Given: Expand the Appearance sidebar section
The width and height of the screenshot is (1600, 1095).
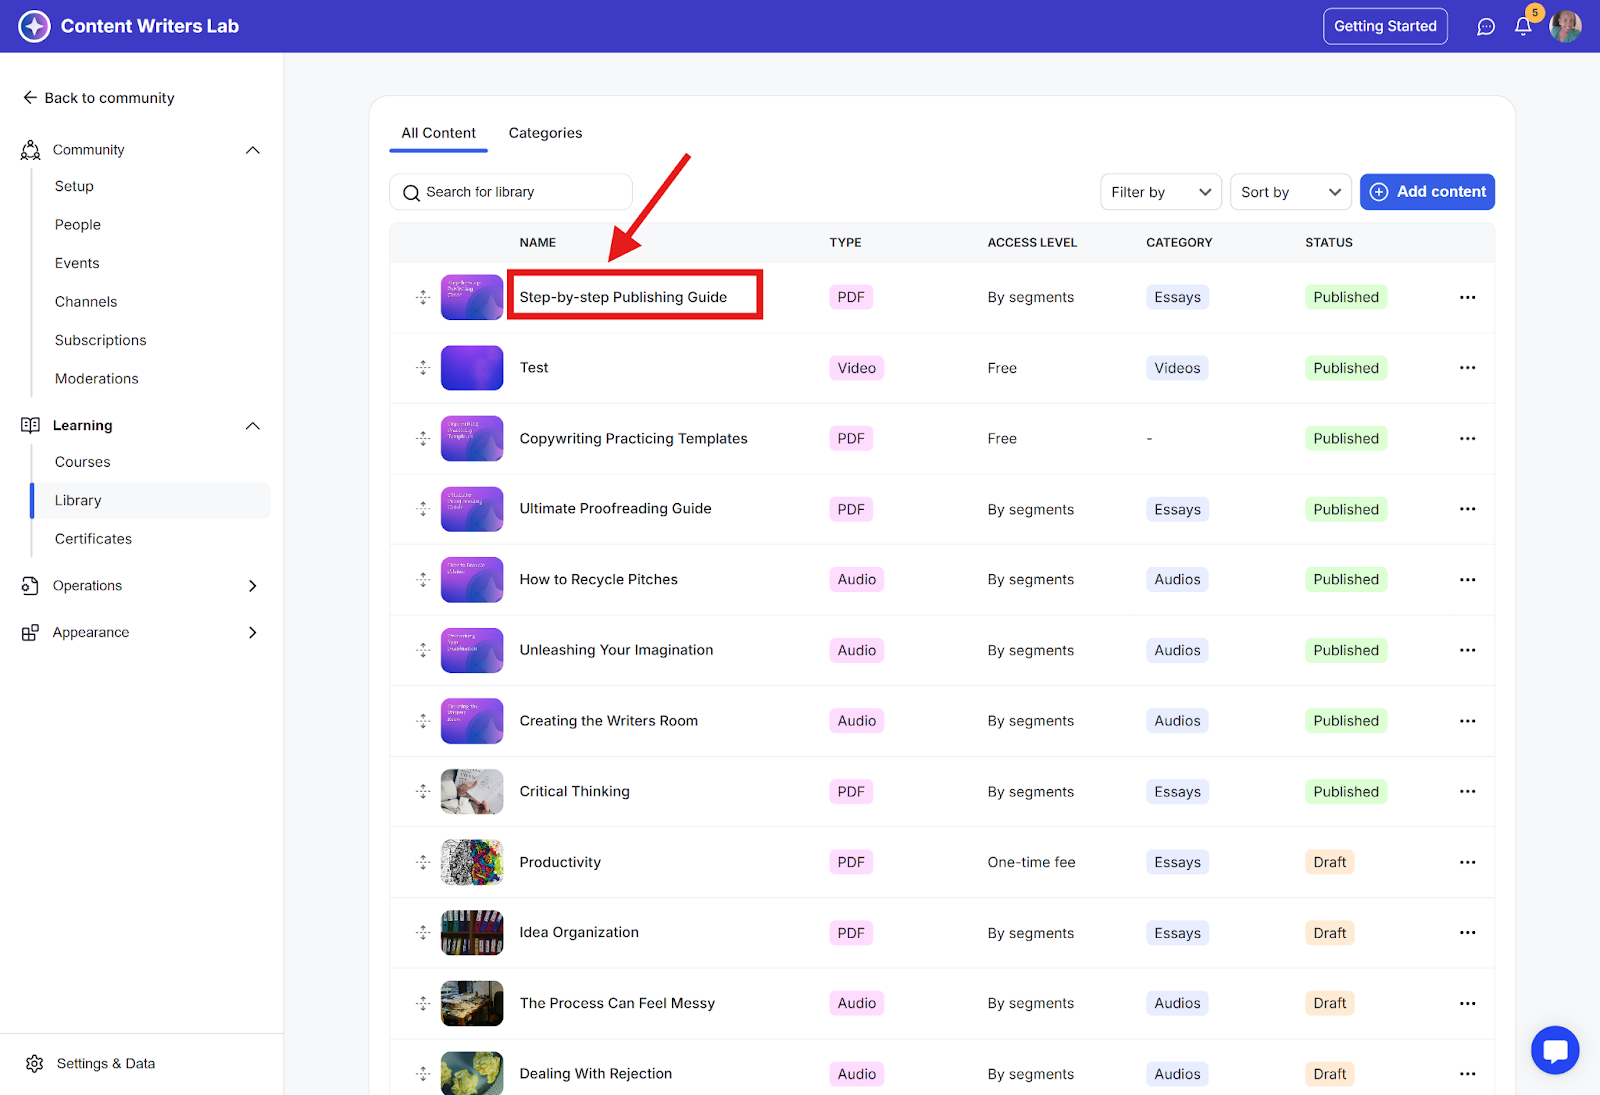Looking at the screenshot, I should tap(253, 633).
